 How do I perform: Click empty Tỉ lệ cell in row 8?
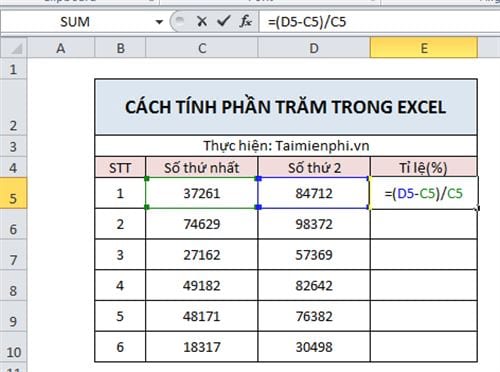point(424,285)
